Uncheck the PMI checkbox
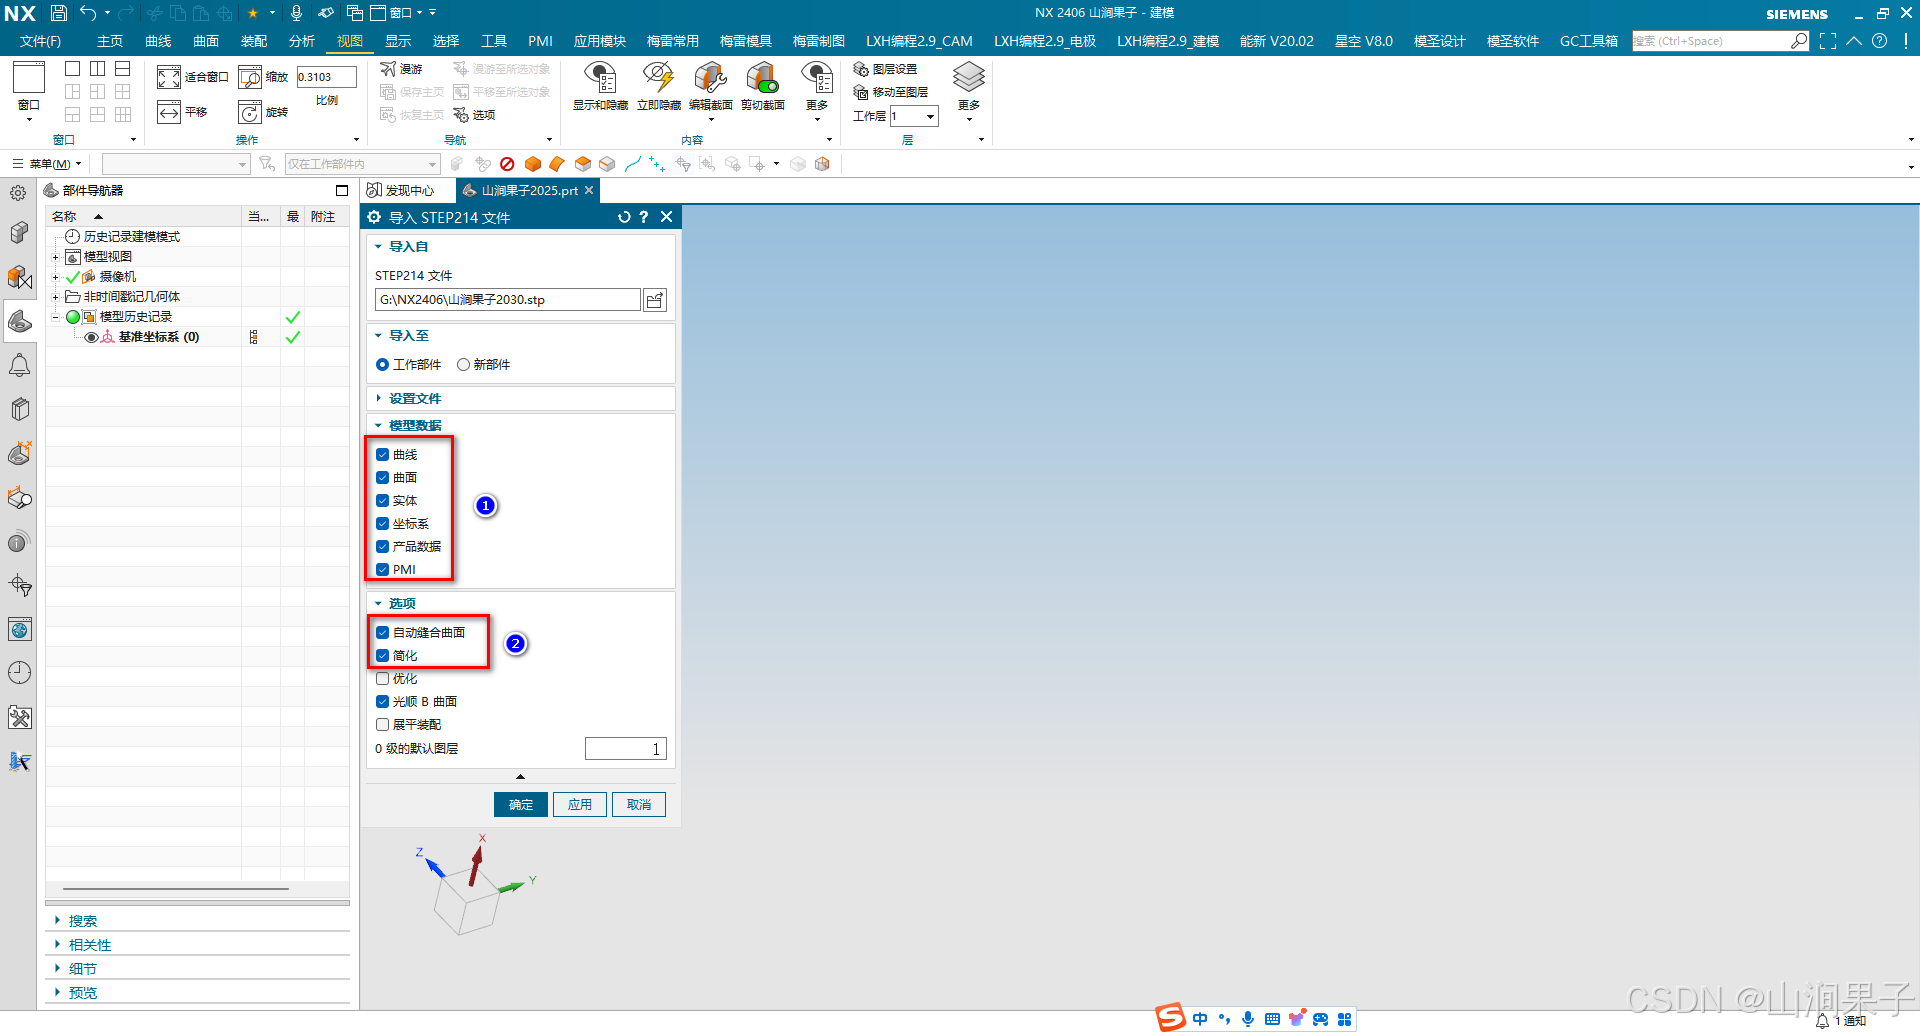The width and height of the screenshot is (1920, 1032). tap(382, 570)
